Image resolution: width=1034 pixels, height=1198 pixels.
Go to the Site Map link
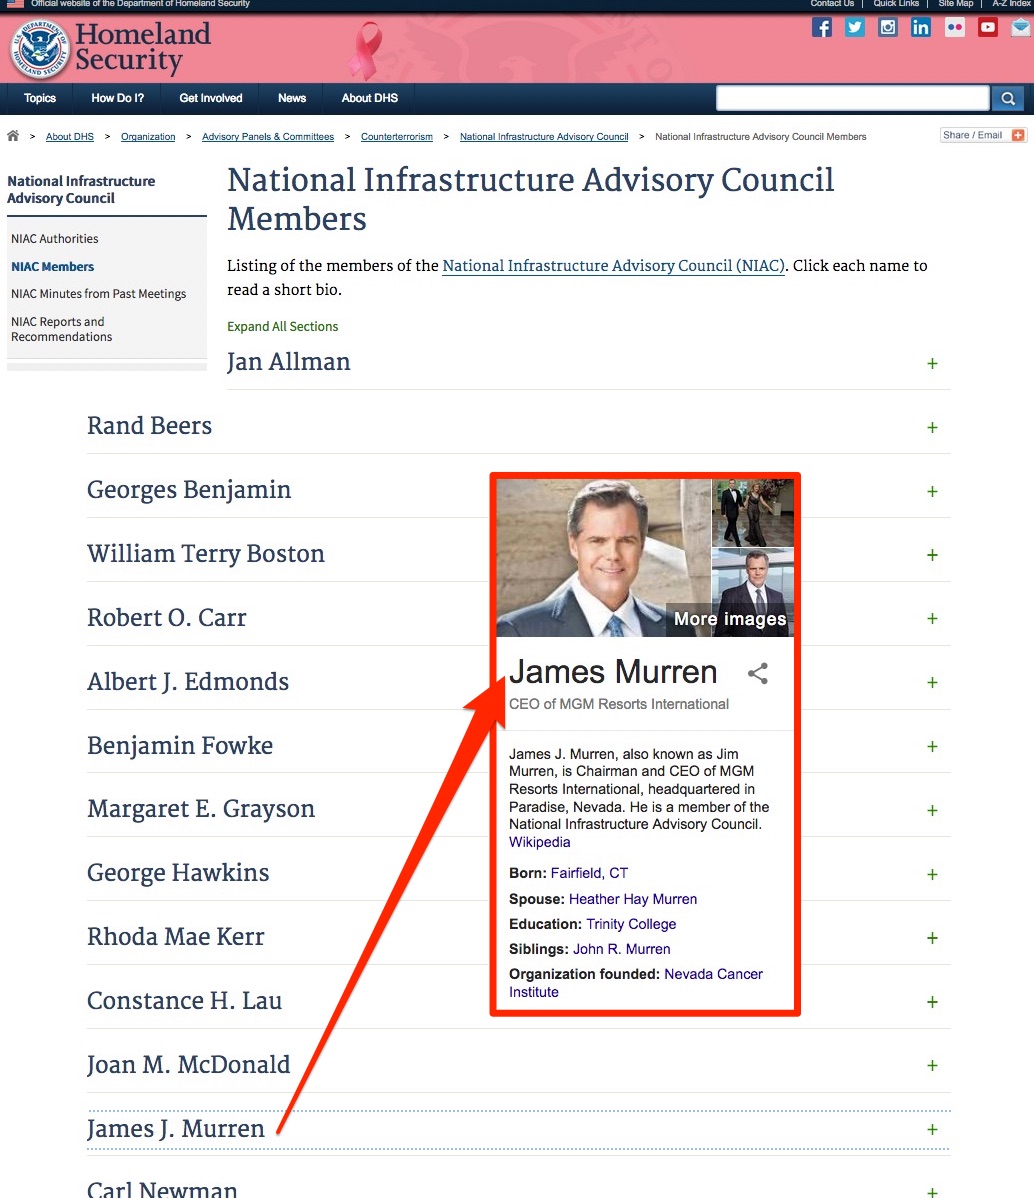(956, 4)
